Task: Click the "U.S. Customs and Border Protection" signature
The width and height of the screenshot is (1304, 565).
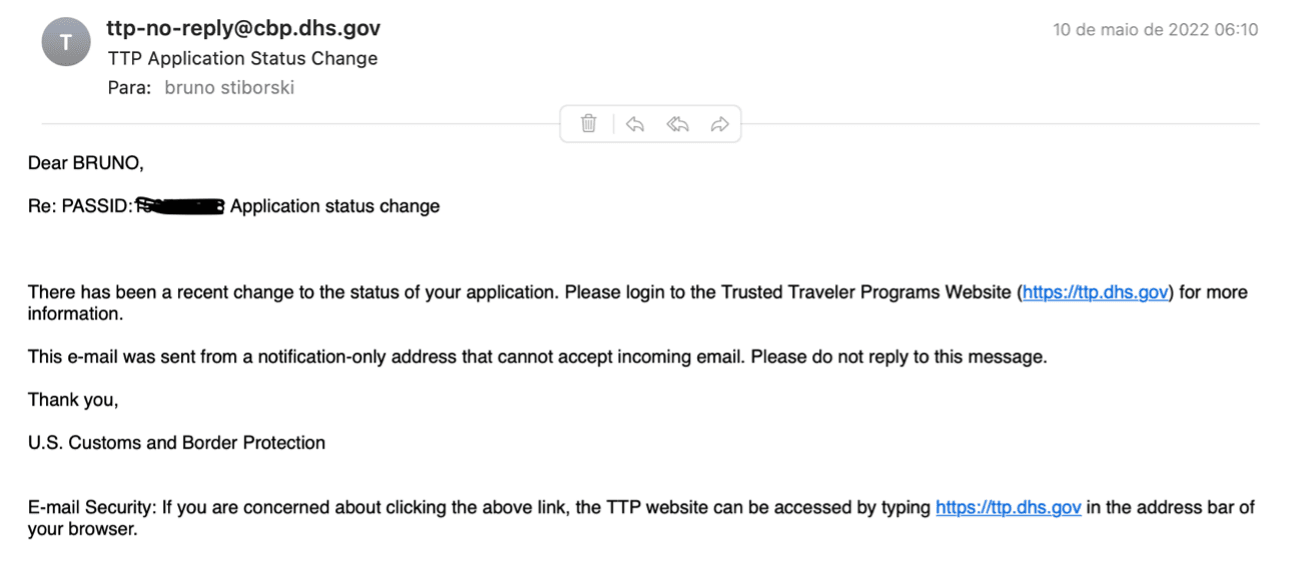Action: click(176, 442)
